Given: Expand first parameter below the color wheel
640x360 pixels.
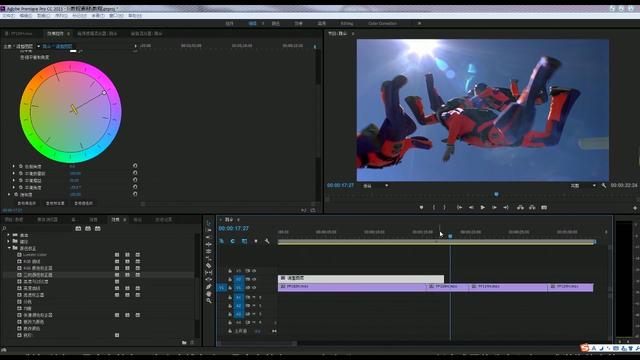Looking at the screenshot, I should click(x=14, y=167).
